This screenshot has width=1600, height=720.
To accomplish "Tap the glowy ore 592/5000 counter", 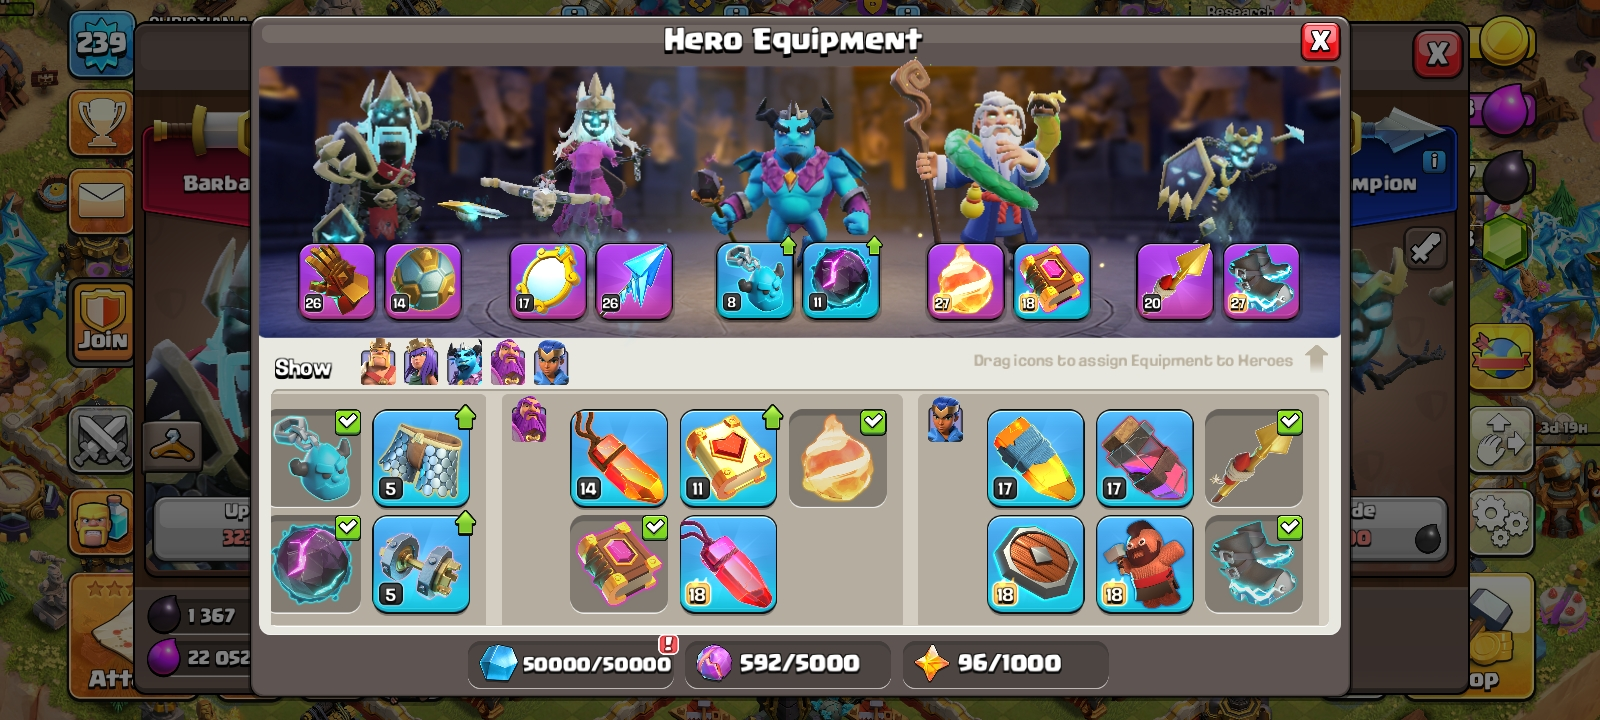I will [787, 664].
